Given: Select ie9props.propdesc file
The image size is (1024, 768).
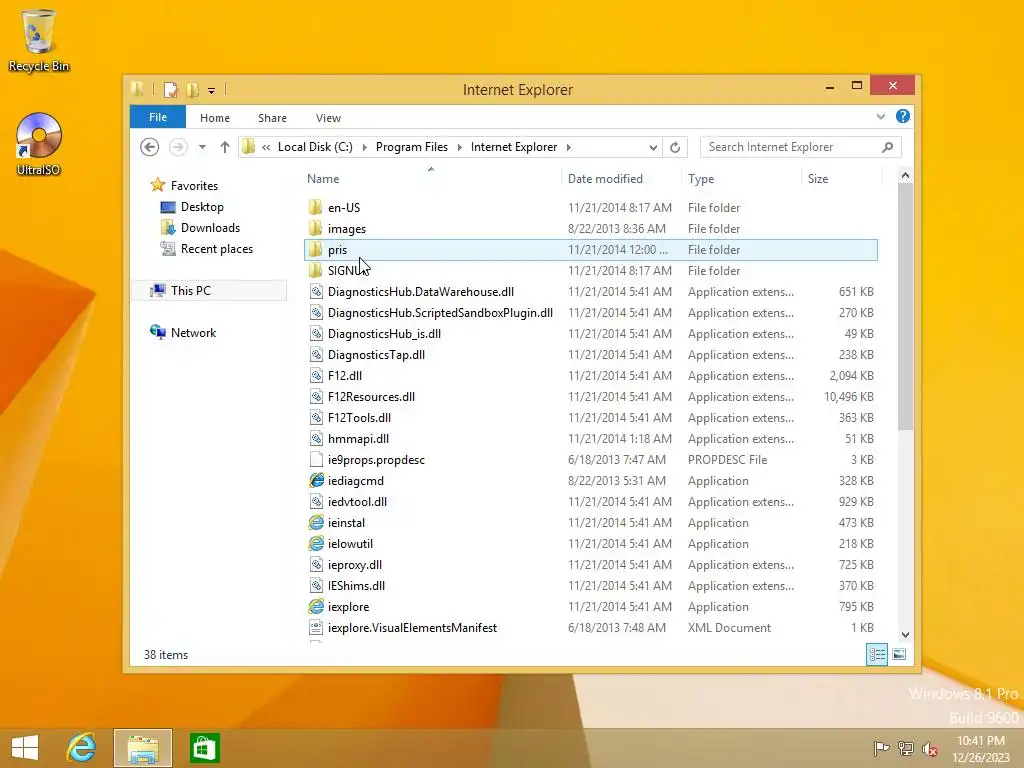Looking at the screenshot, I should point(376,459).
